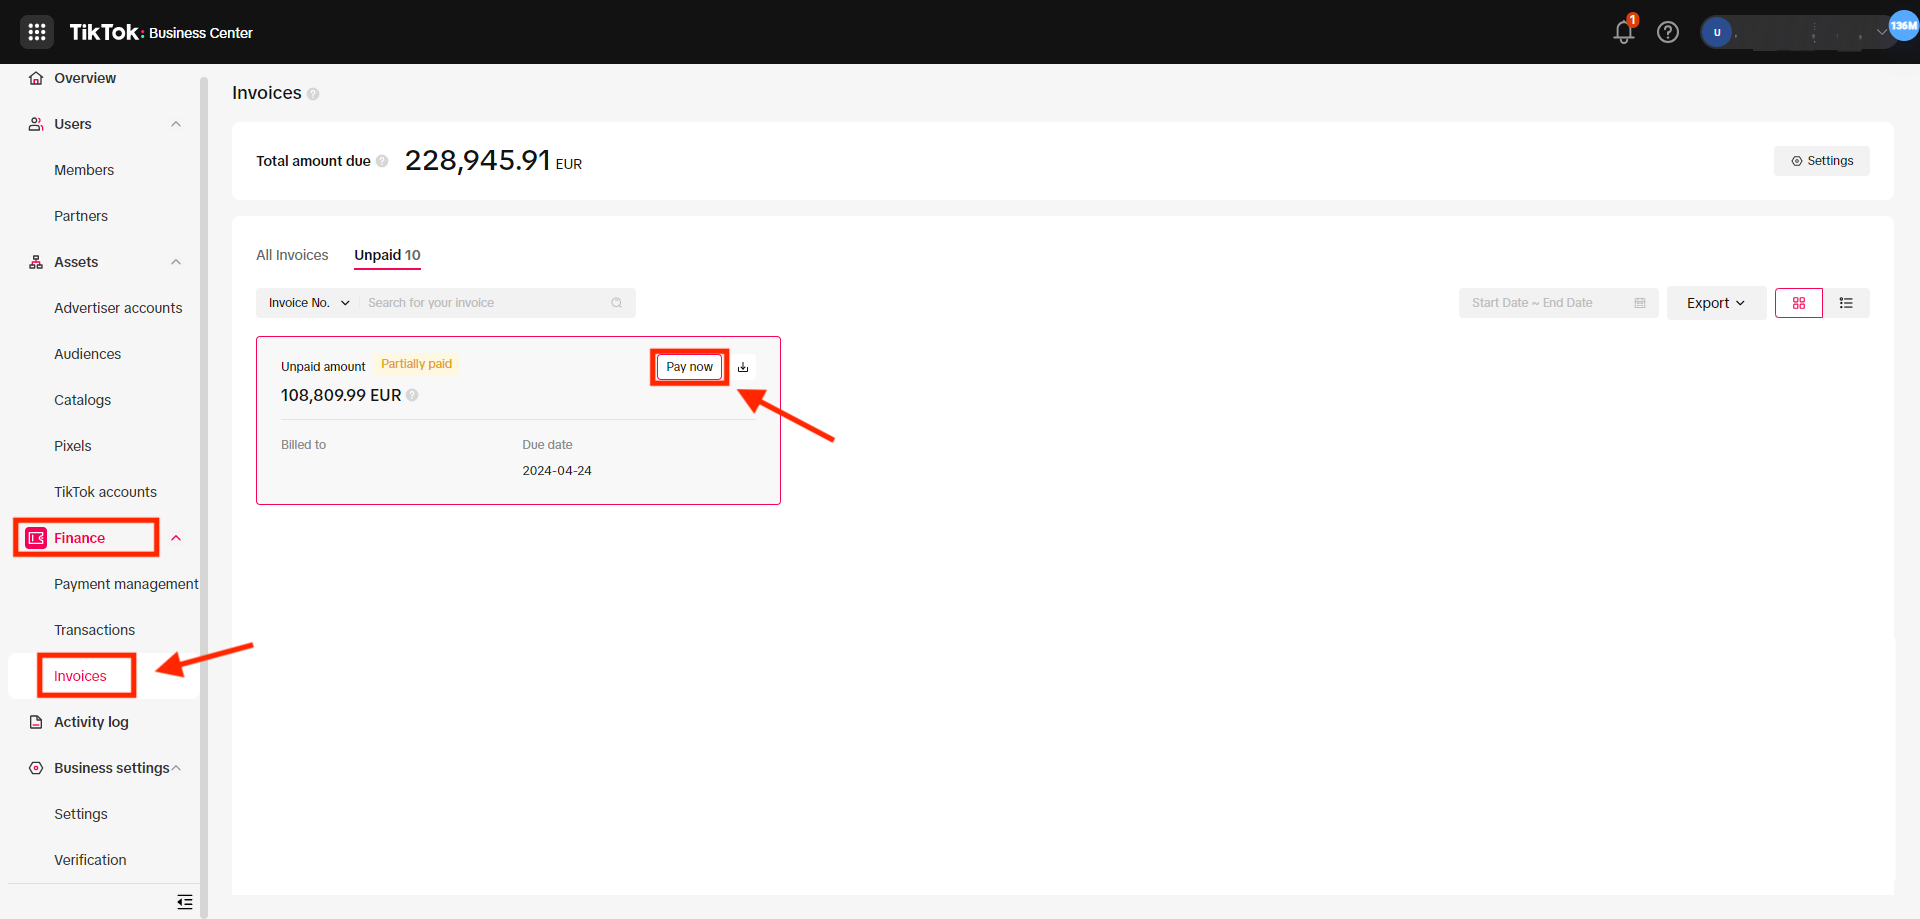Click the search magnifier icon

click(617, 303)
